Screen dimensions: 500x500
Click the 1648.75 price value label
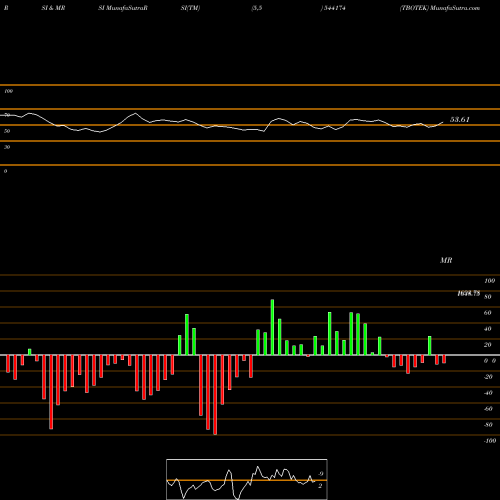click(x=469, y=293)
